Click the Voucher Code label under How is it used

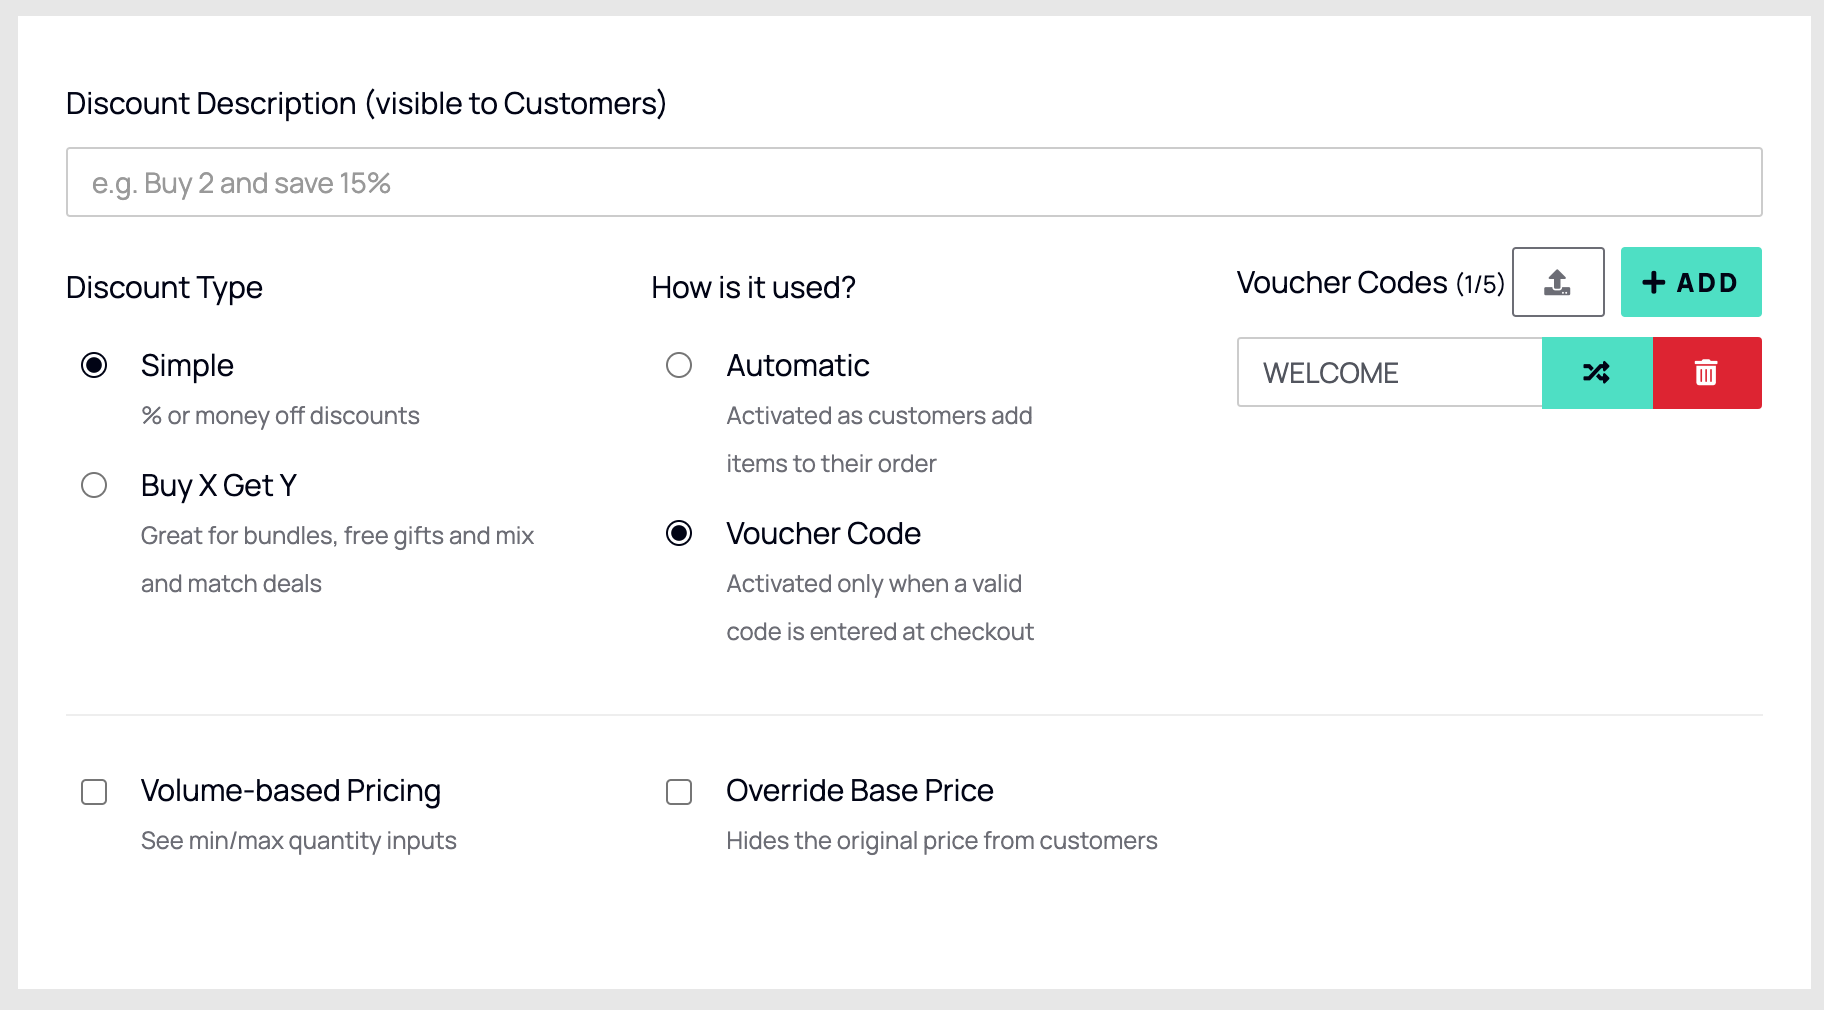coord(823,533)
